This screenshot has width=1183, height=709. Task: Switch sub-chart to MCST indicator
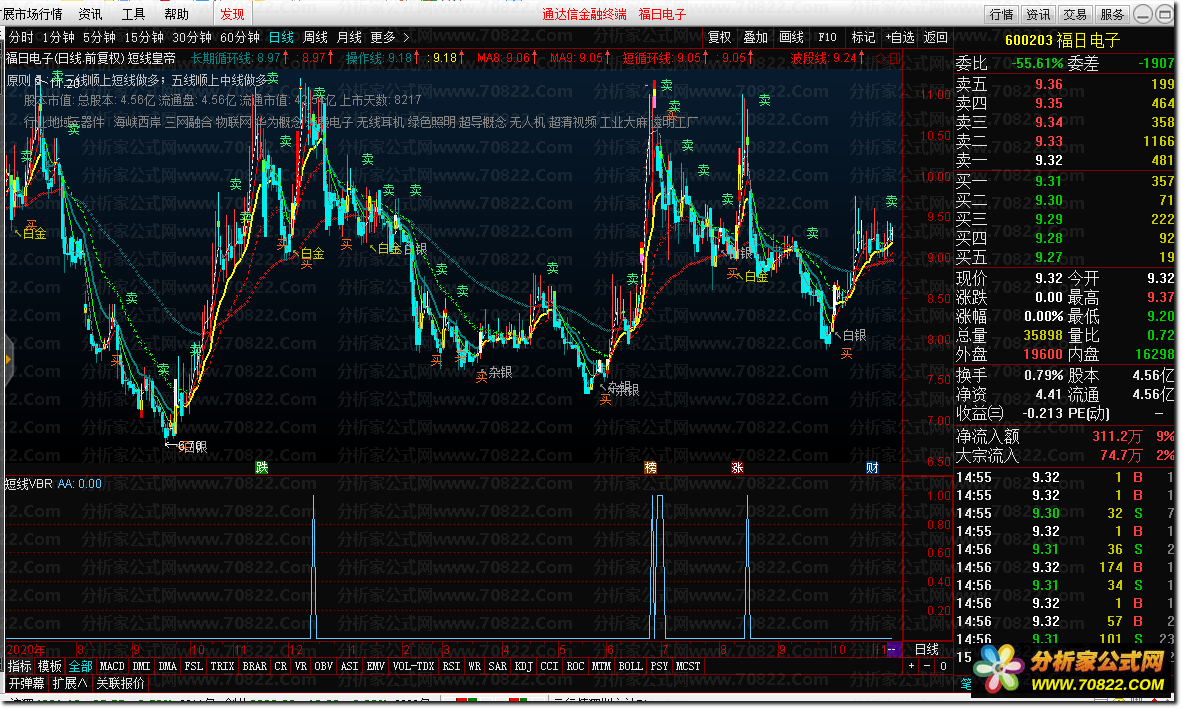pyautogui.click(x=687, y=666)
